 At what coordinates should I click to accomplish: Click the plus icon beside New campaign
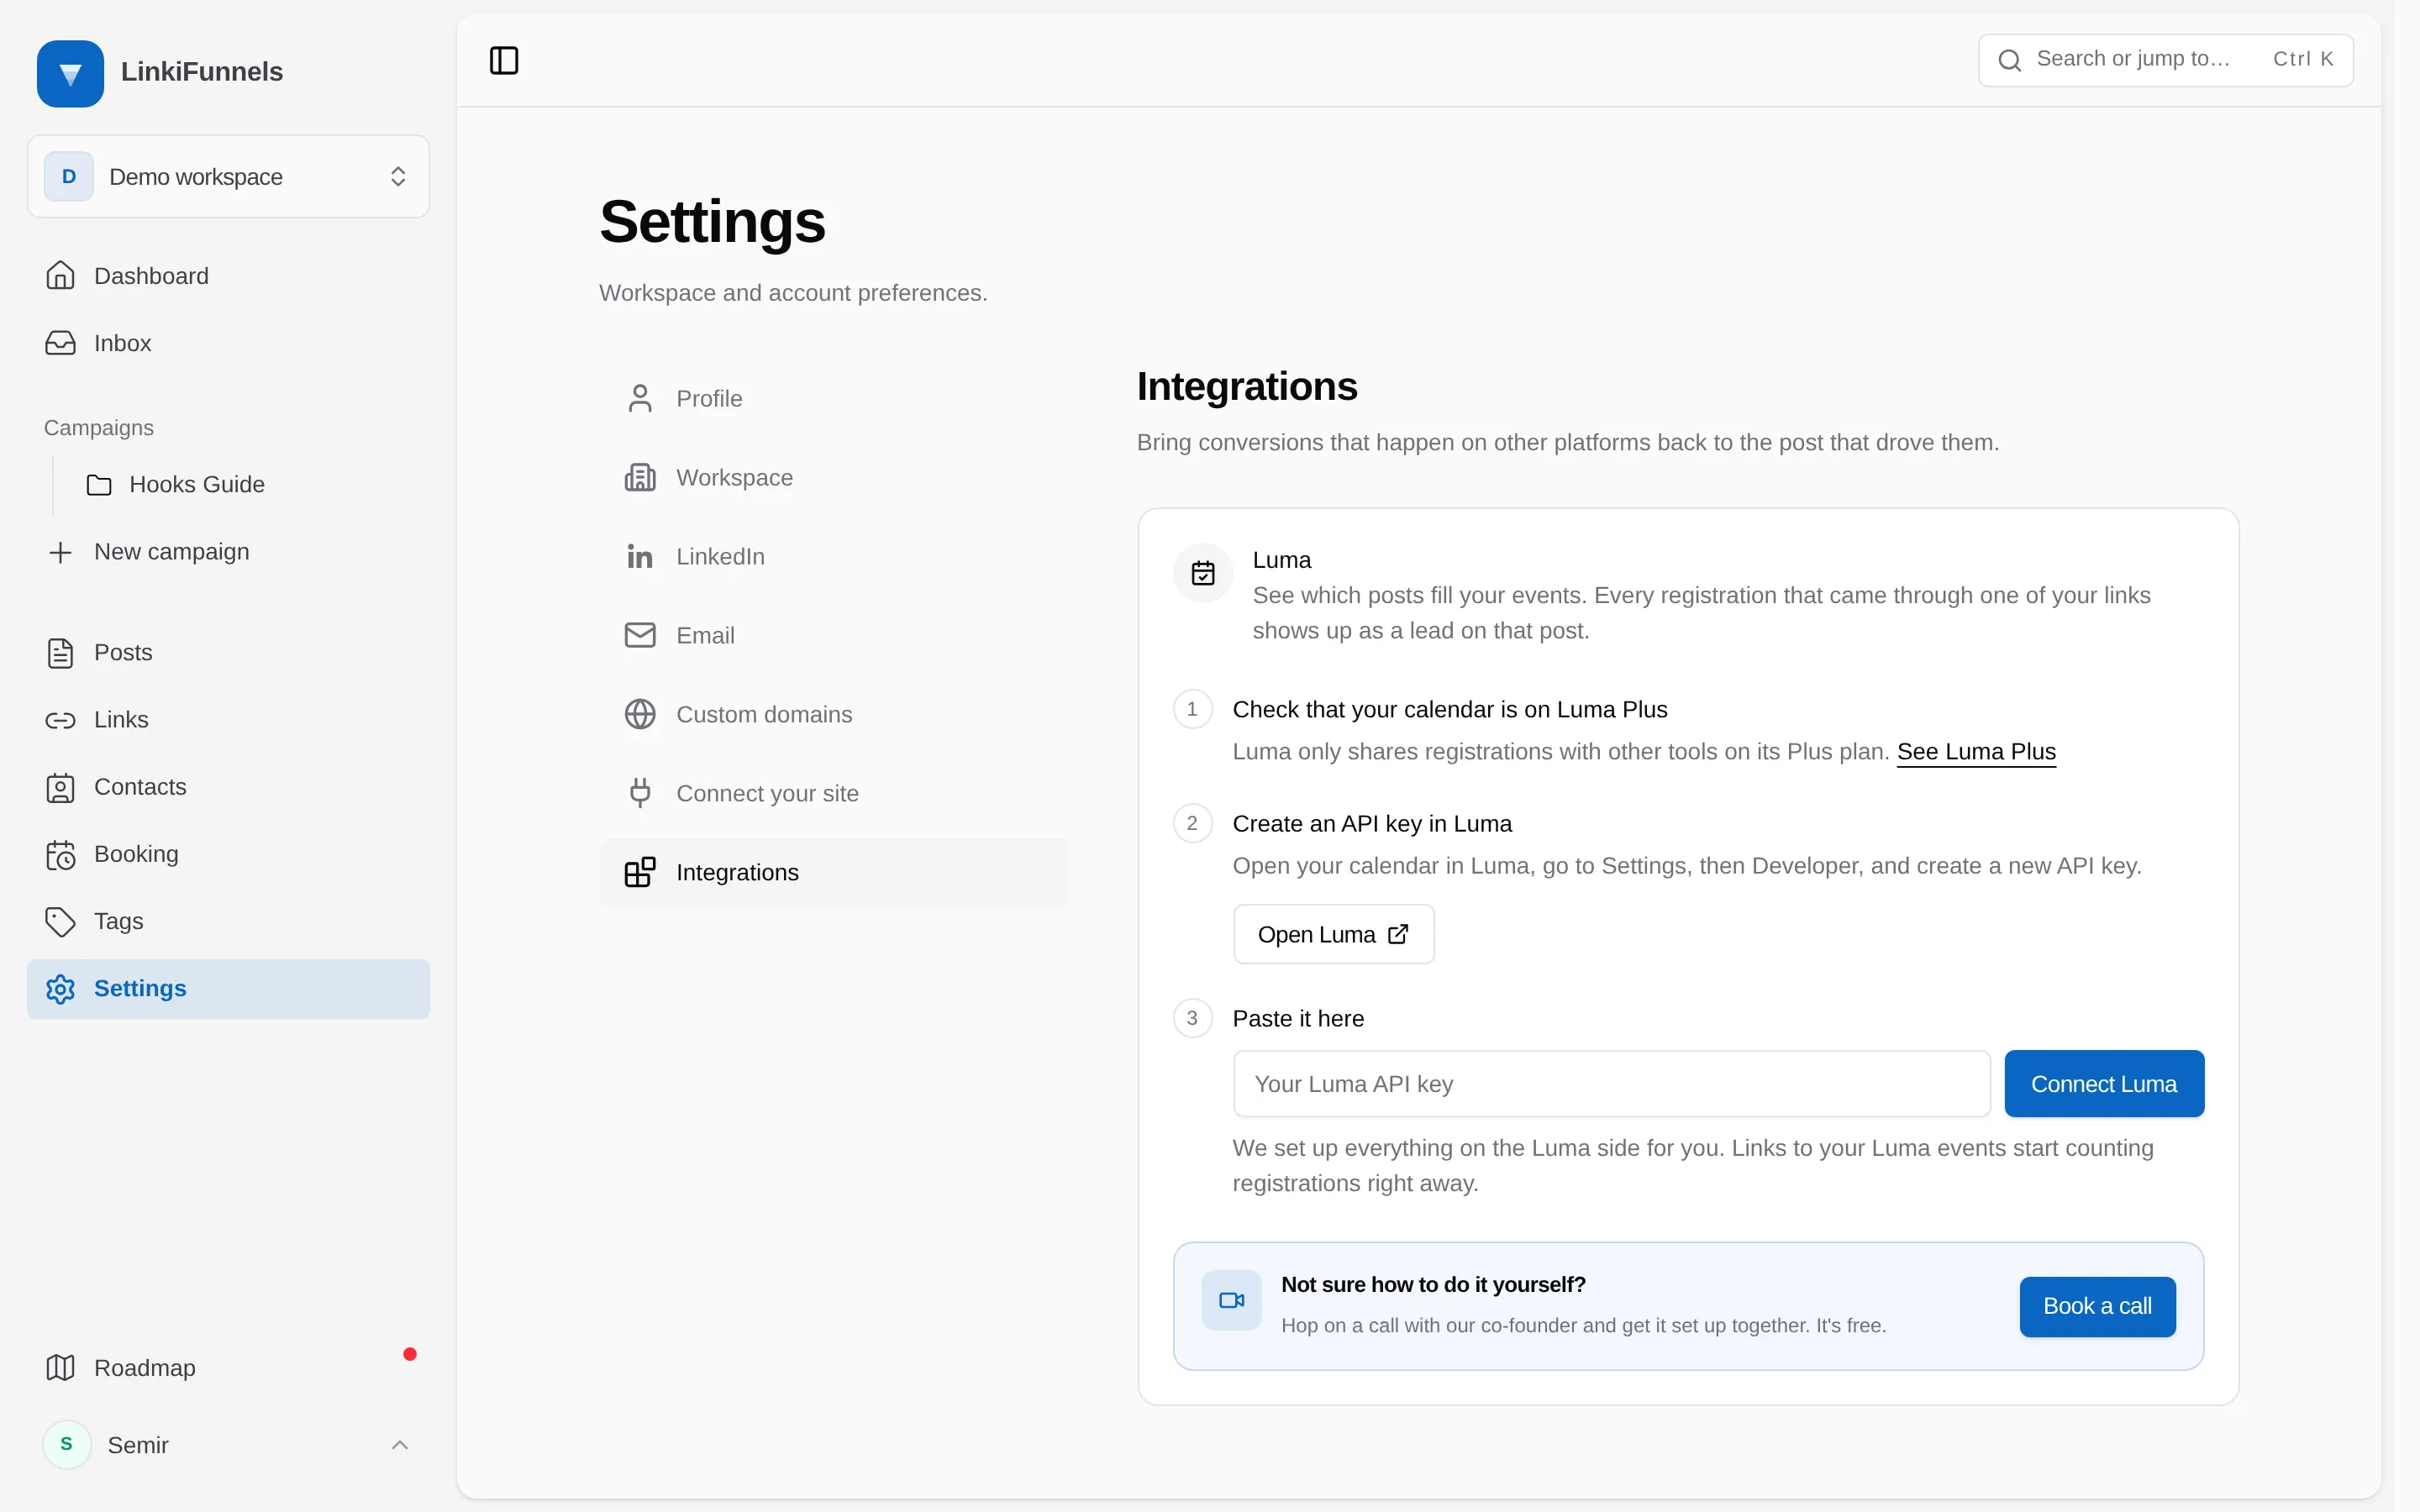60,552
